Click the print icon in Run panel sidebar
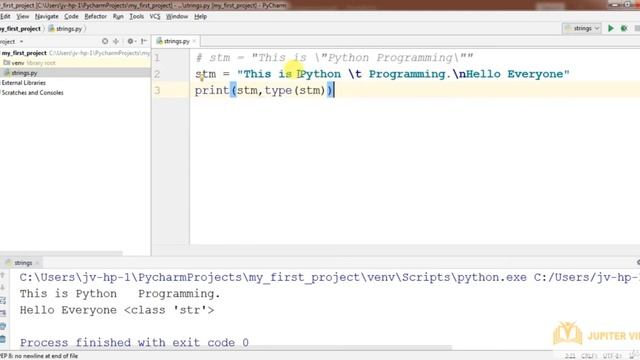Viewport: 640px width, 360px height. pyautogui.click(x=2, y=326)
